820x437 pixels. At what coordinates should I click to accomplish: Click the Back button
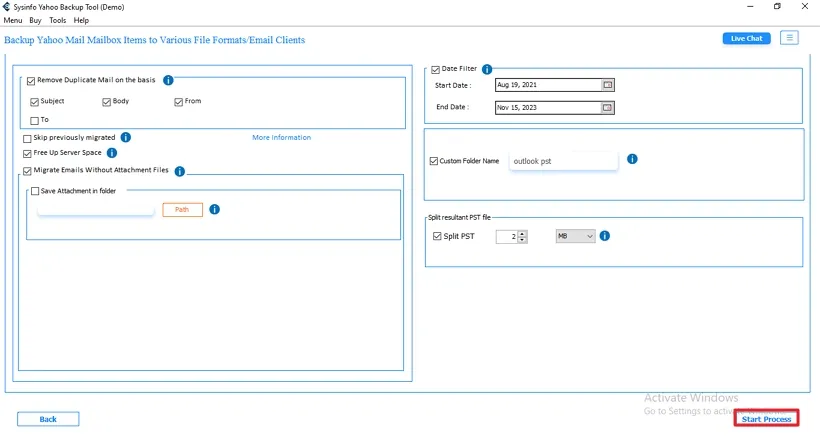[x=48, y=419]
